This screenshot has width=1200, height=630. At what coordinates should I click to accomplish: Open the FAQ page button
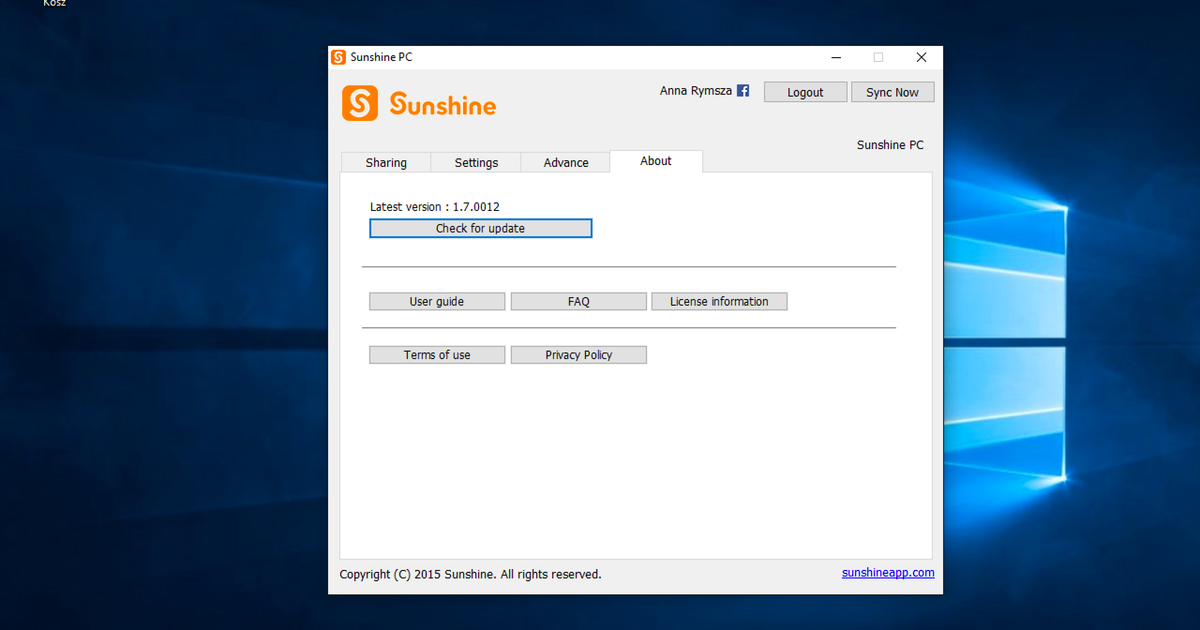(579, 301)
